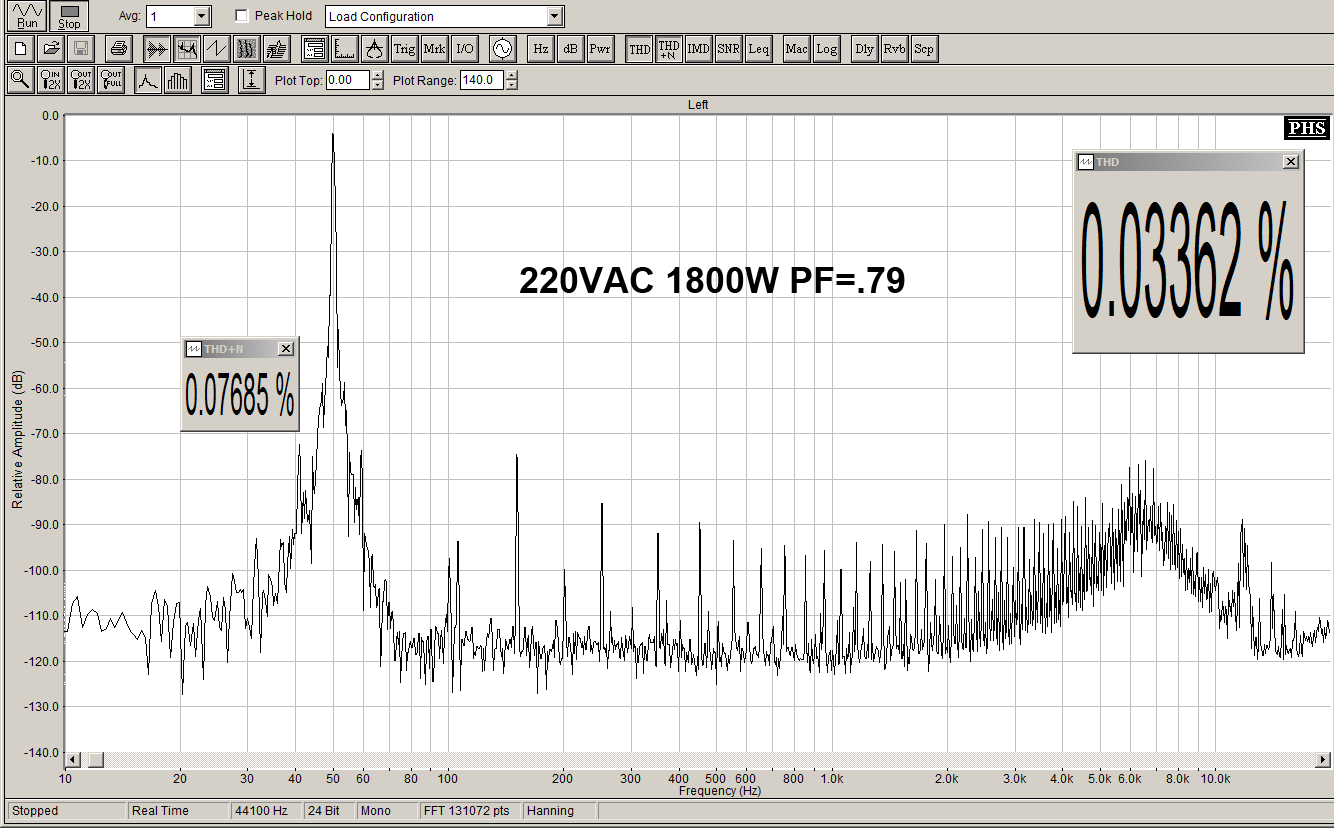Open the settings dialog icon in main toolbar

[314, 48]
